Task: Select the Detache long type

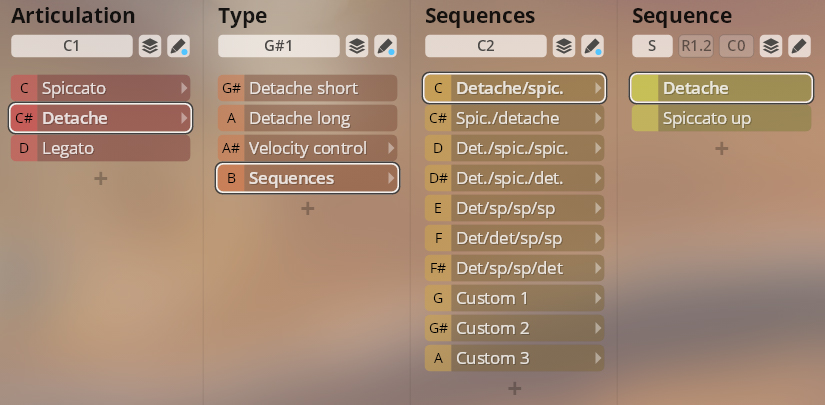Action: (307, 118)
